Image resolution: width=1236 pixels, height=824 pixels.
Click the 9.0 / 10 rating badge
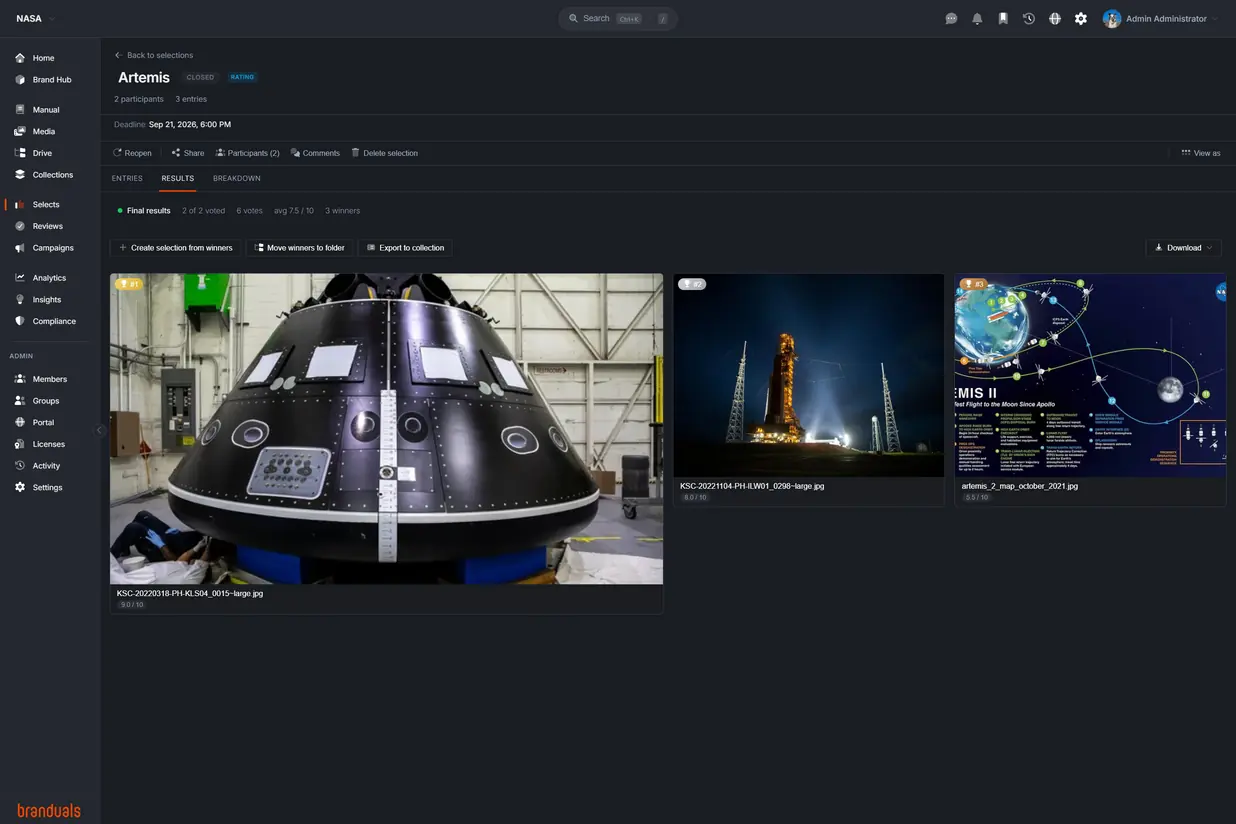coord(132,605)
